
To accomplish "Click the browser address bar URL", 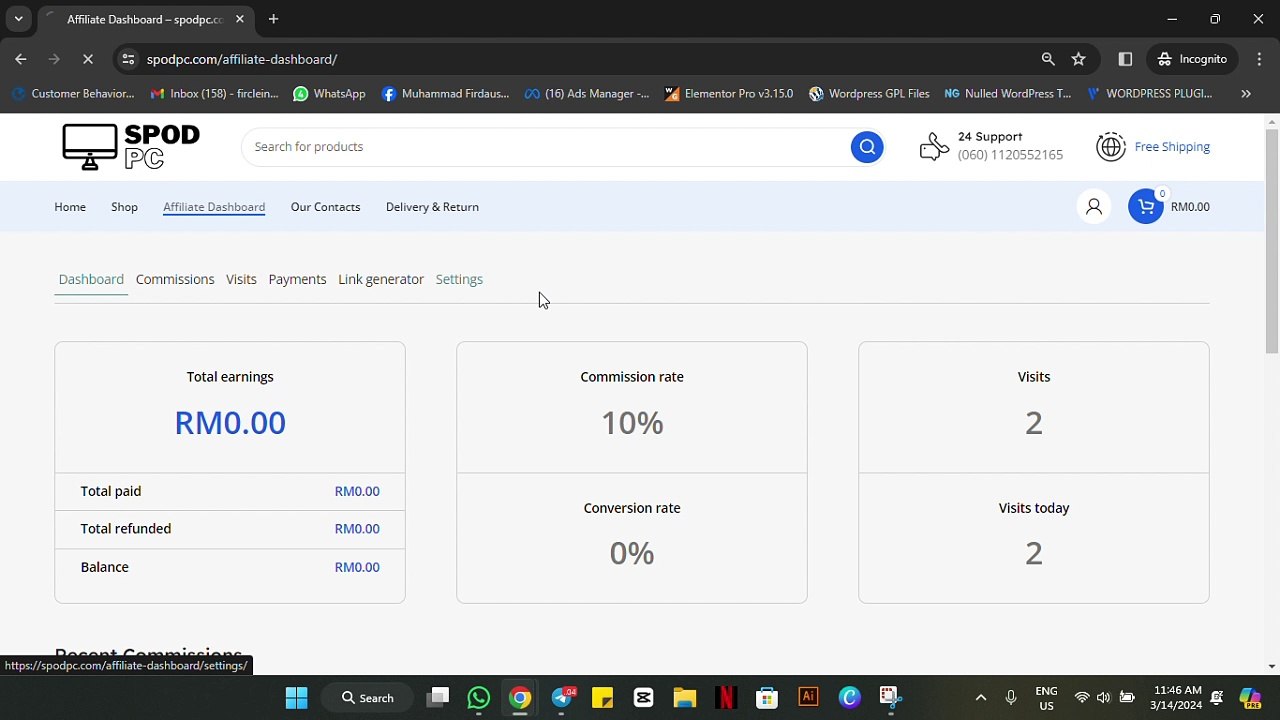I will pyautogui.click(x=242, y=59).
